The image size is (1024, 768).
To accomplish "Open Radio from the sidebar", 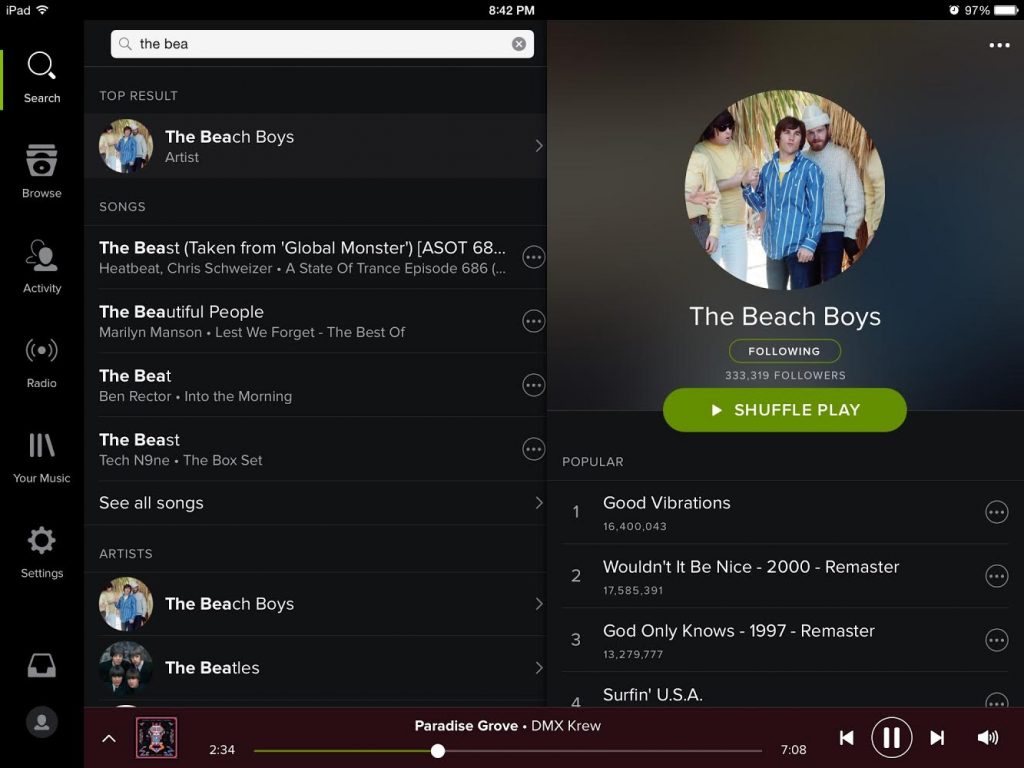I will tap(42, 361).
